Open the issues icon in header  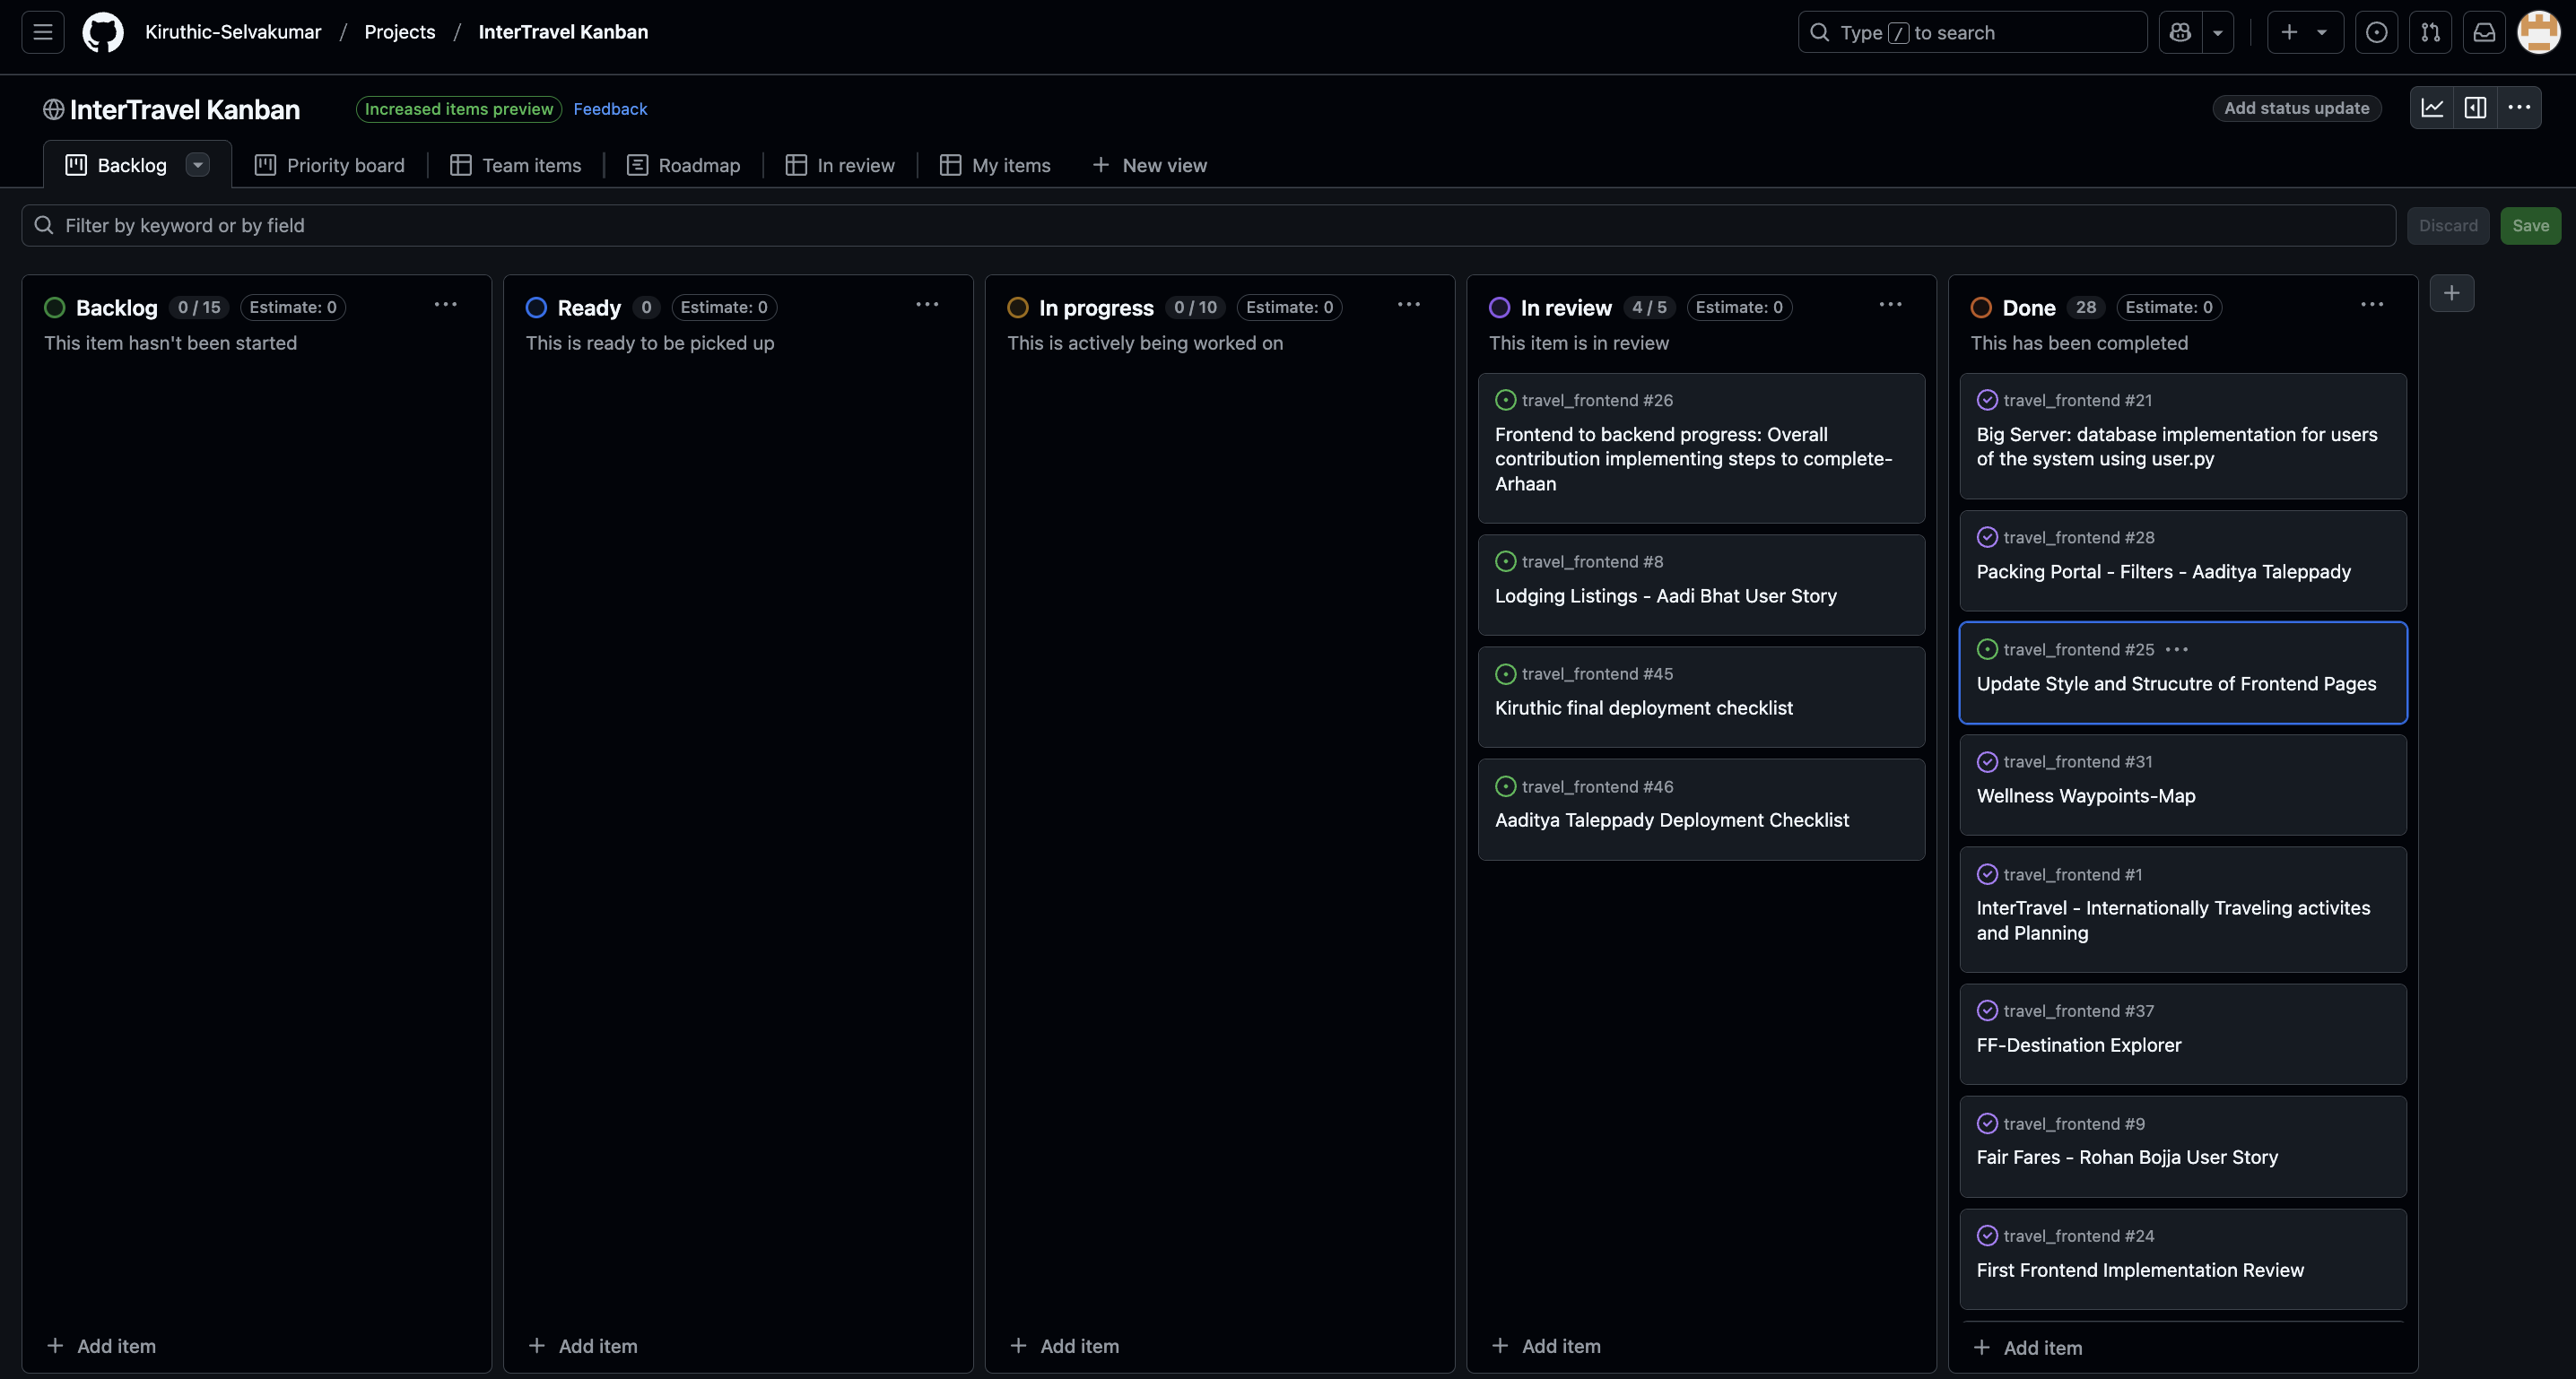pyautogui.click(x=2376, y=32)
